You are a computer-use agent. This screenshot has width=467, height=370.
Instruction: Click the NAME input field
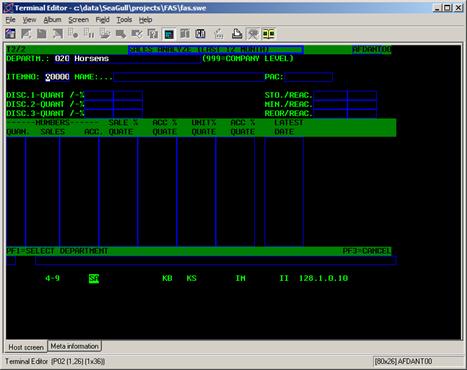click(188, 77)
